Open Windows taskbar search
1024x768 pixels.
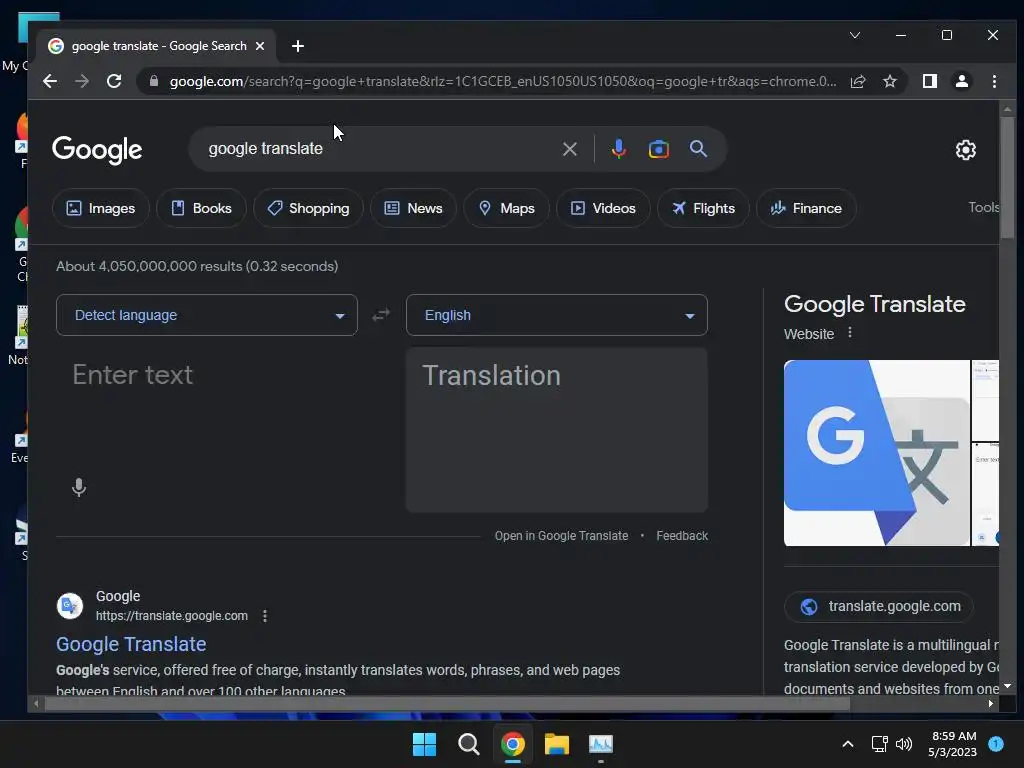point(468,744)
